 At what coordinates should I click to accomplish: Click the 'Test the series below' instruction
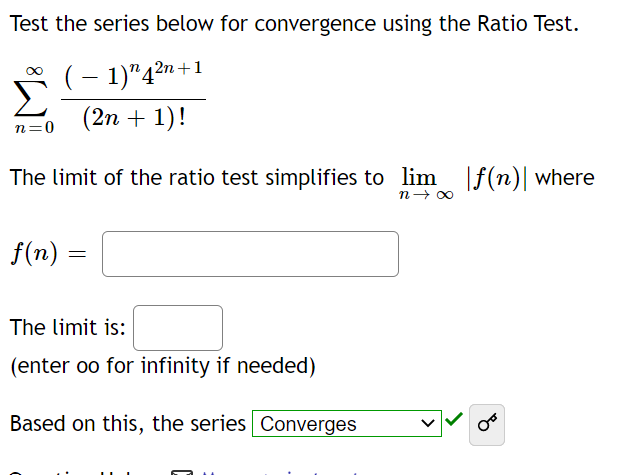click(294, 23)
